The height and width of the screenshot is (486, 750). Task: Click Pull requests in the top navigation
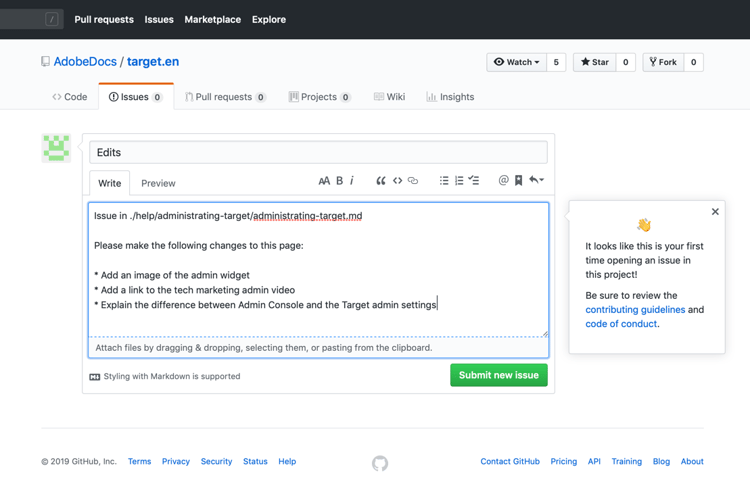tap(104, 20)
